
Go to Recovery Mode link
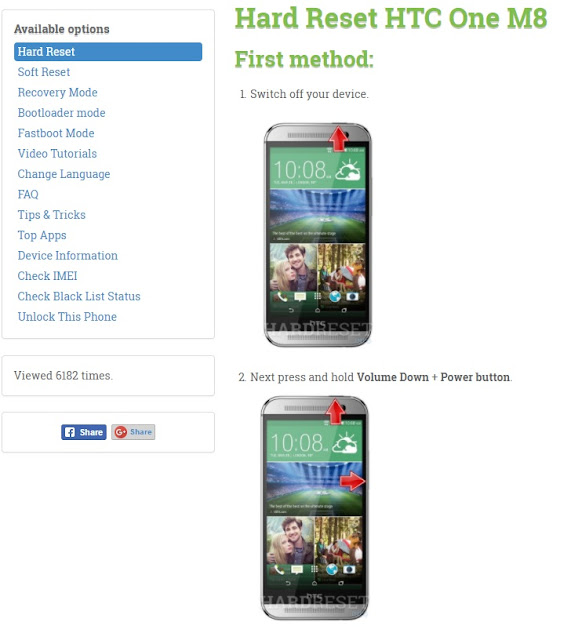pyautogui.click(x=58, y=92)
